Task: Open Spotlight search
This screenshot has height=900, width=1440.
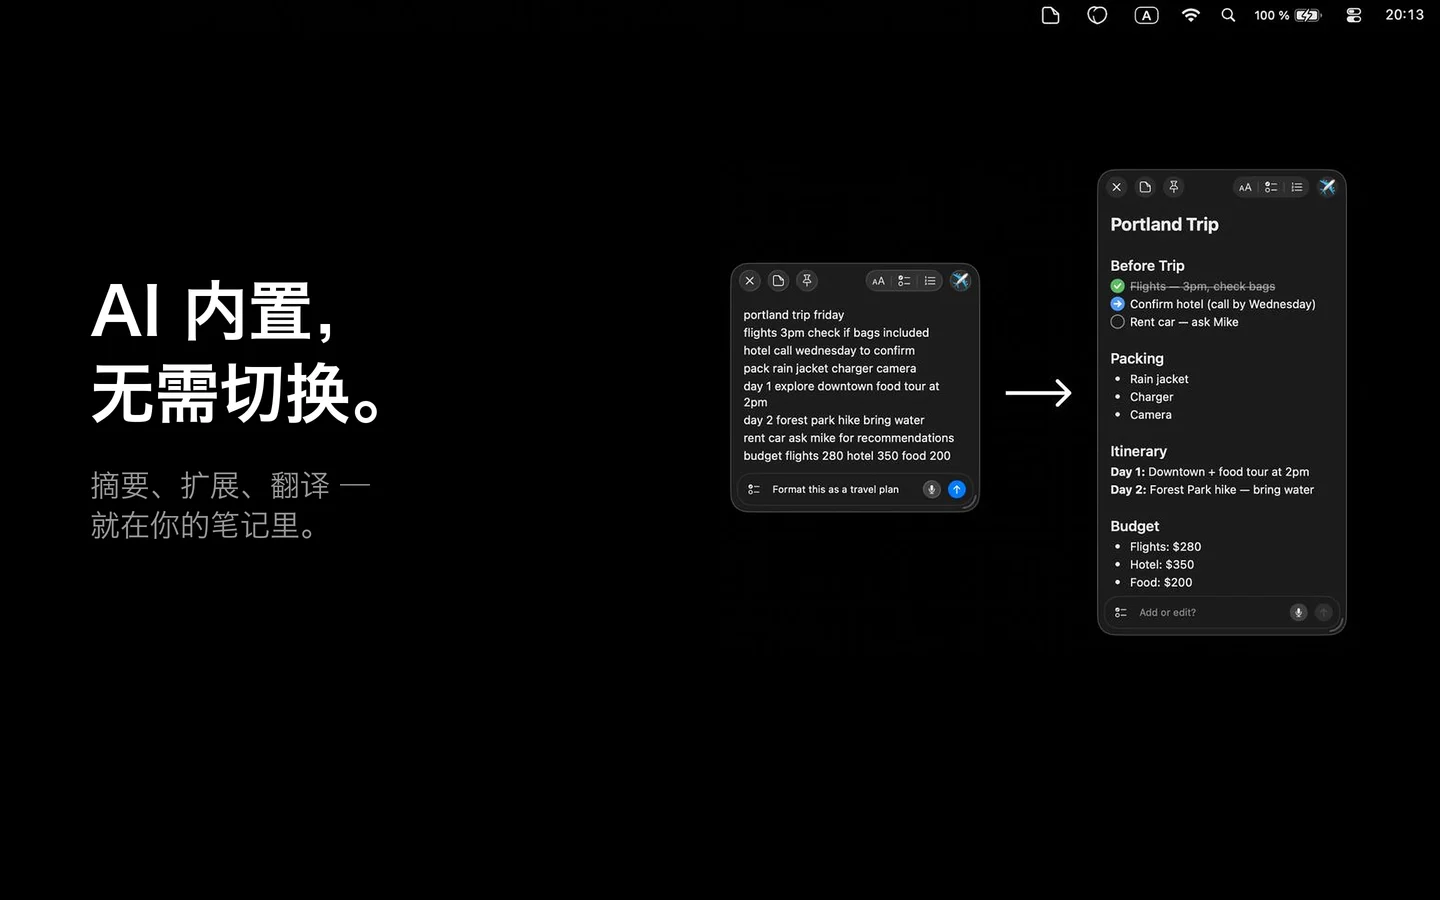Action: pos(1228,15)
